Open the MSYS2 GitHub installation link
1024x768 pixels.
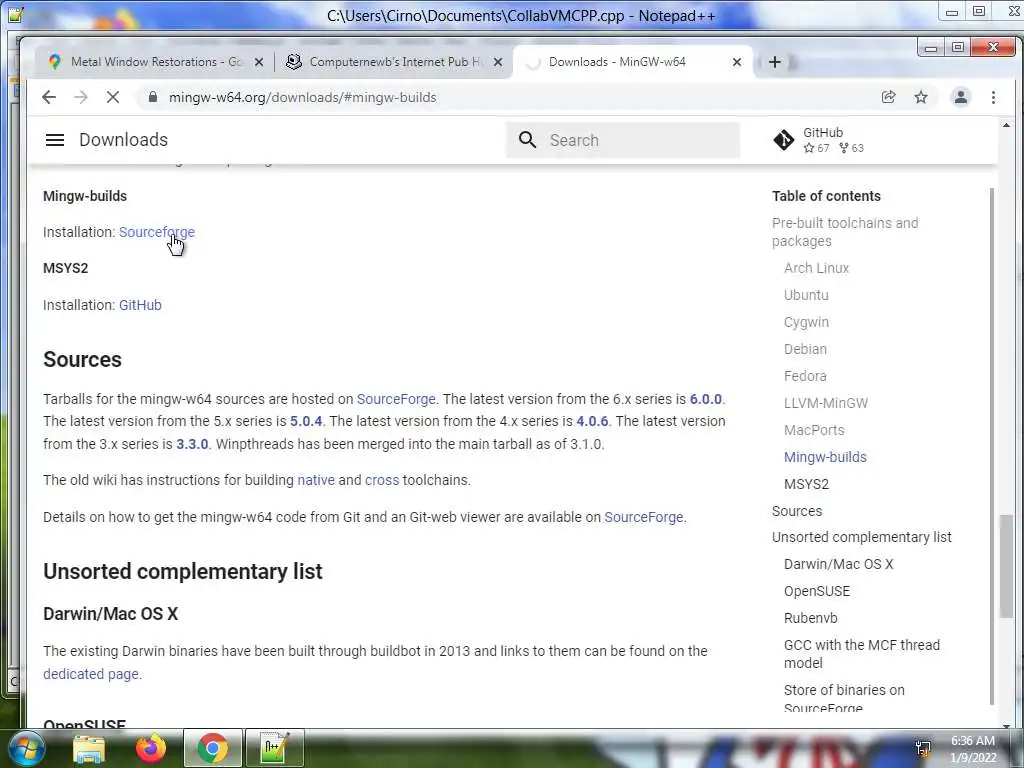[140, 305]
